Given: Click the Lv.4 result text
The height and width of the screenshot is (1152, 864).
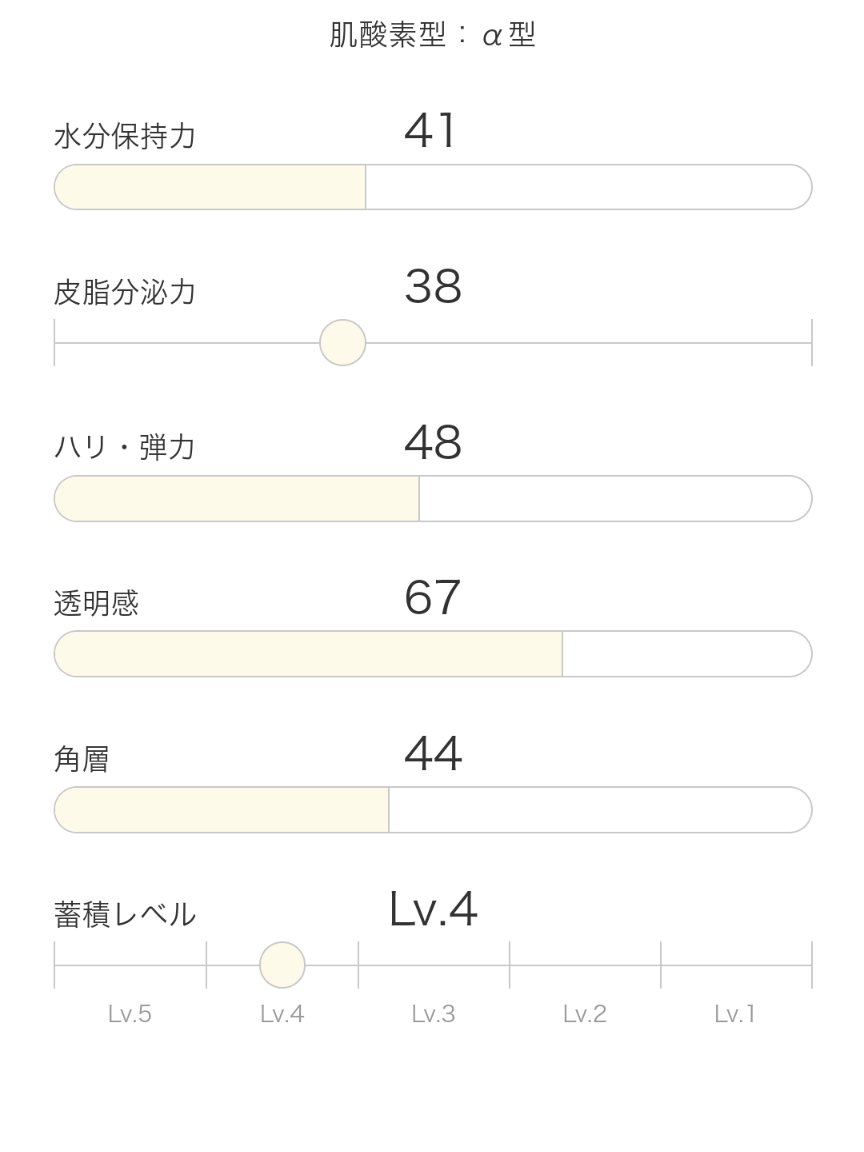Looking at the screenshot, I should tap(432, 908).
